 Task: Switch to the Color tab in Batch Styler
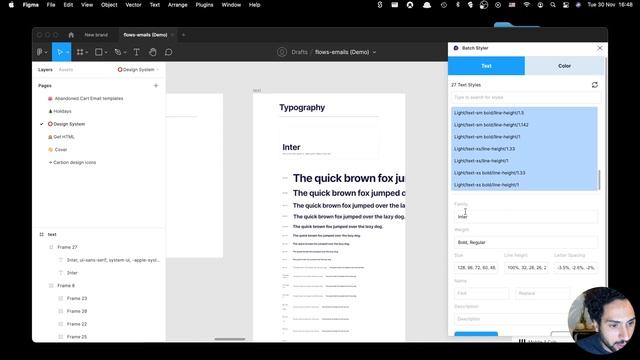tap(564, 66)
